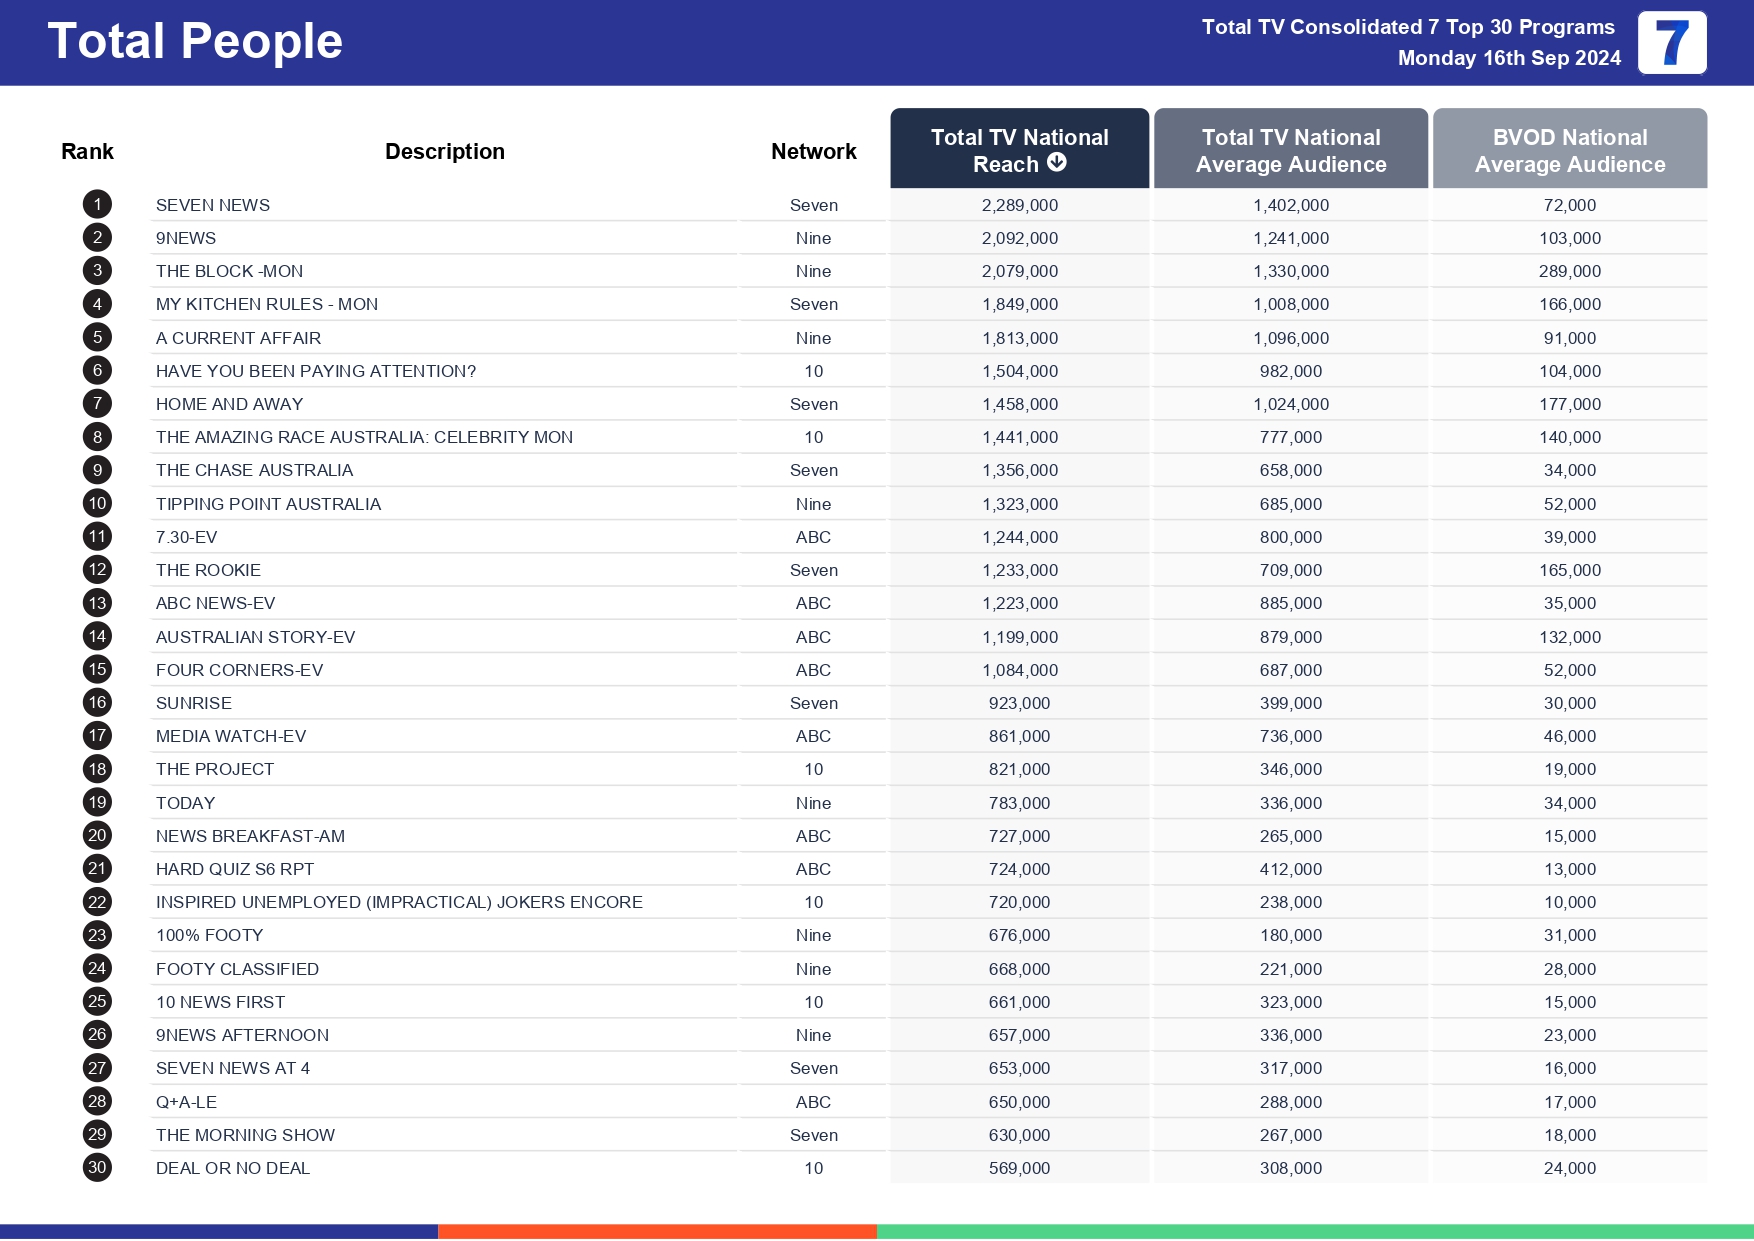Open sorting options on the Rank header
The image size is (1754, 1241).
click(87, 150)
